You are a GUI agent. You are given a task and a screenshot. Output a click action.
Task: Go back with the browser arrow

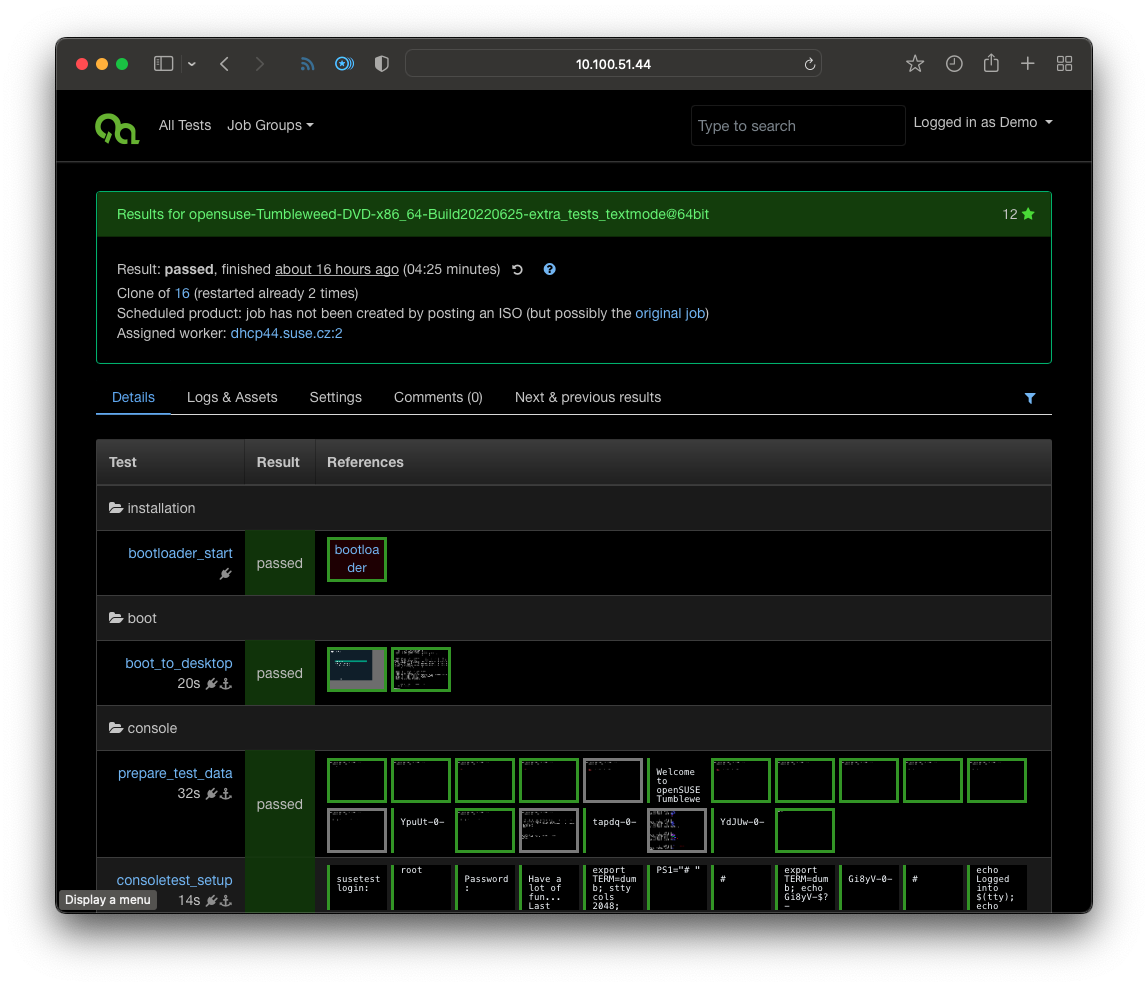tap(225, 64)
